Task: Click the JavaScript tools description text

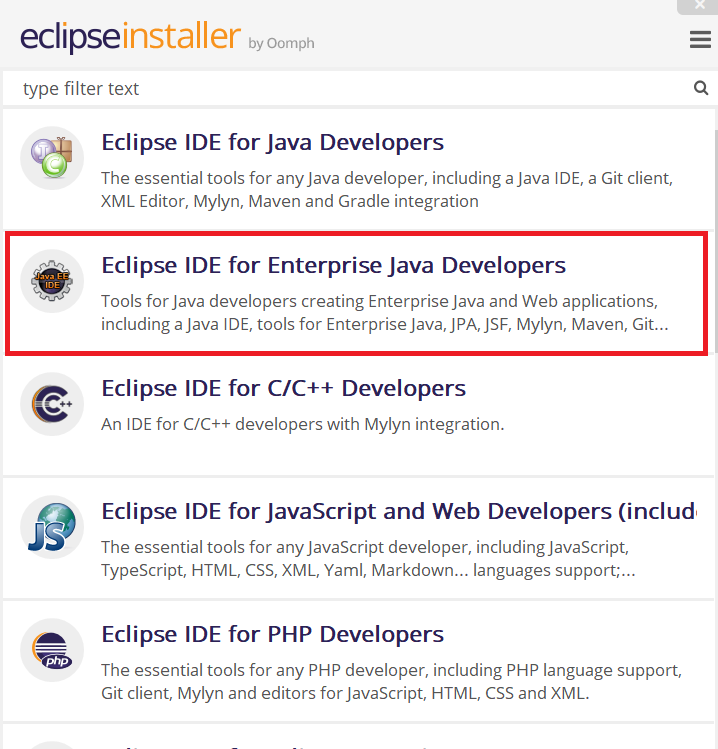Action: click(368, 558)
